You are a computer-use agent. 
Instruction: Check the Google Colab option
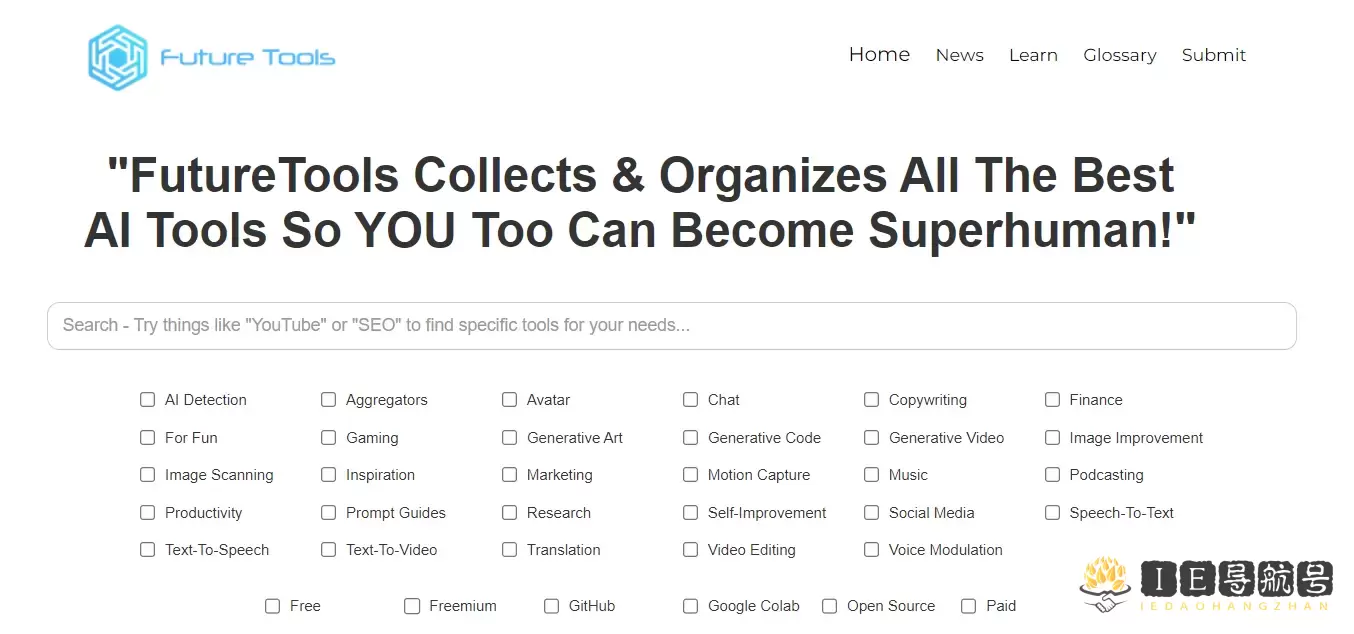pos(690,606)
